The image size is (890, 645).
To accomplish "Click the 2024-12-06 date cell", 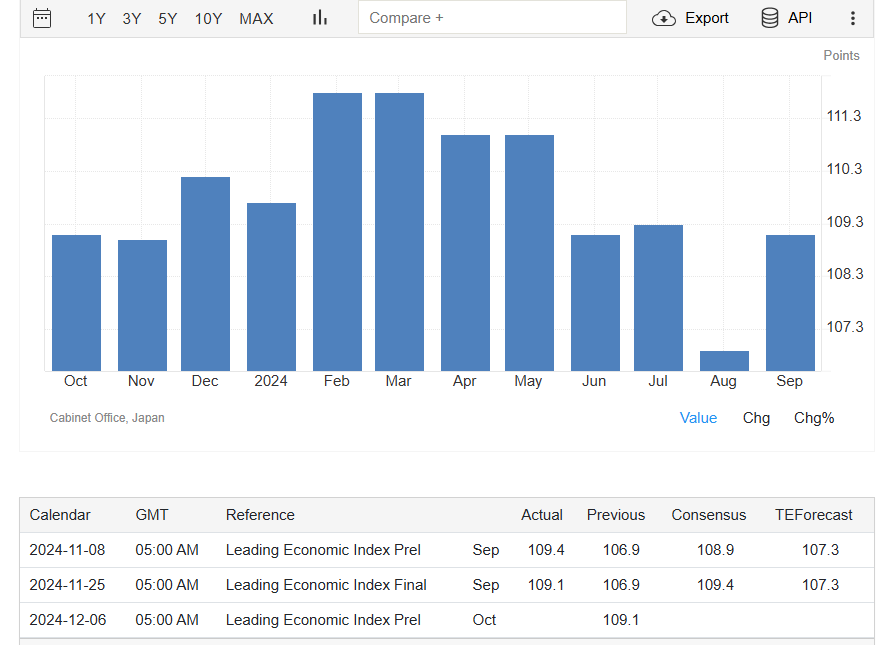I will (x=68, y=620).
